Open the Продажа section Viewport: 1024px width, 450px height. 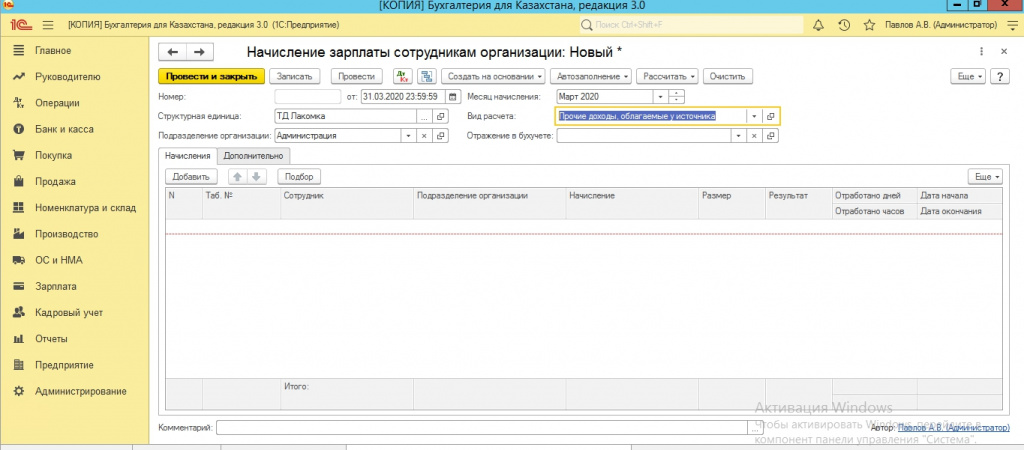(x=56, y=182)
